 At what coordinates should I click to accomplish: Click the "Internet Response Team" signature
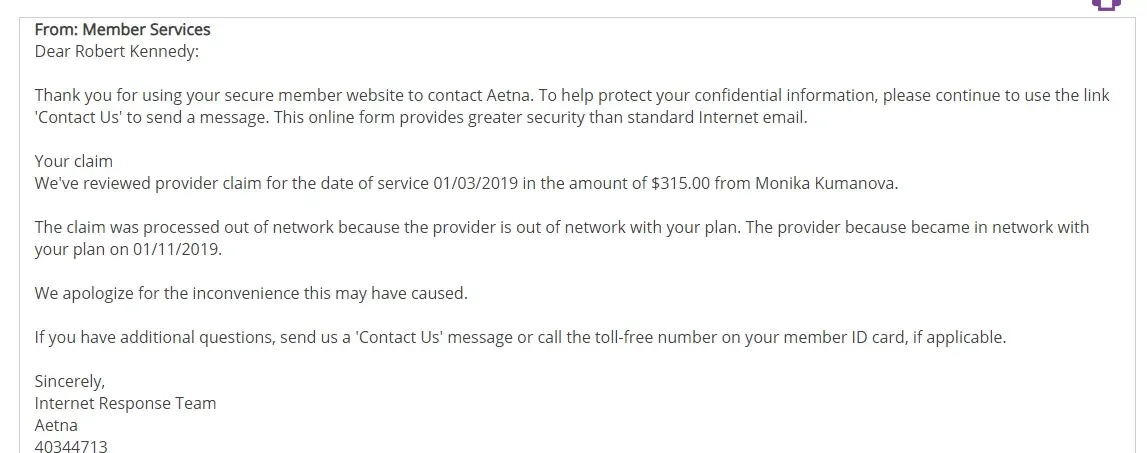pos(125,403)
